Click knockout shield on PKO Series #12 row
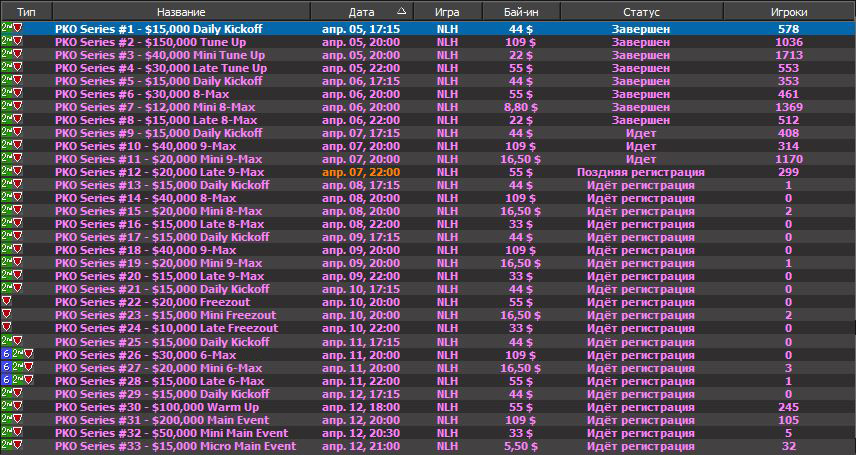The width and height of the screenshot is (856, 455). click(x=17, y=172)
